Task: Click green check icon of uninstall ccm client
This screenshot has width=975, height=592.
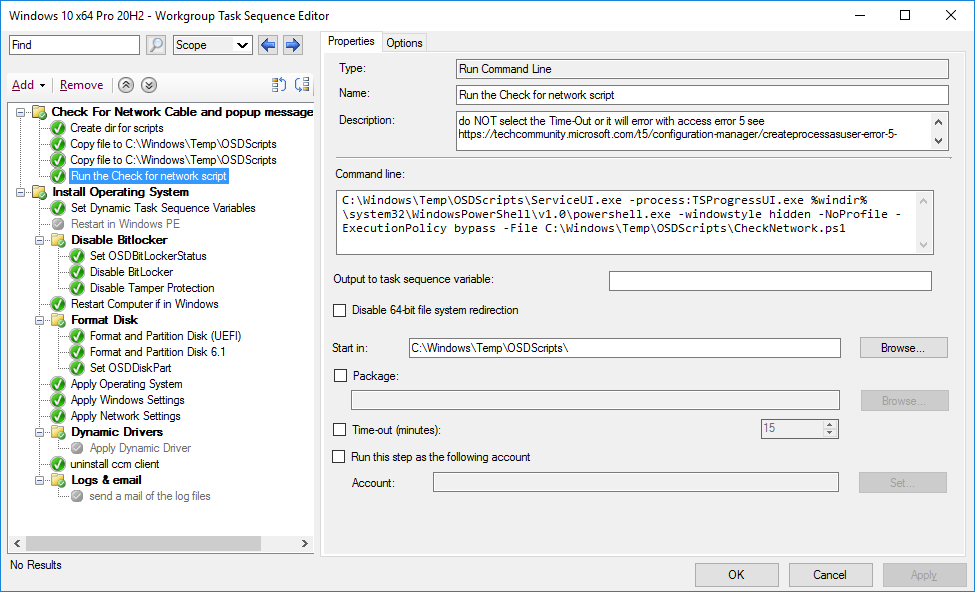Action: pyautogui.click(x=58, y=464)
